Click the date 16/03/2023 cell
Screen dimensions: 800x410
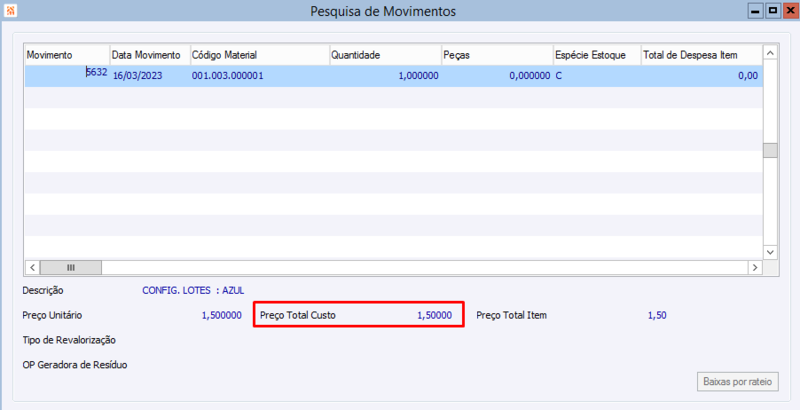point(137,75)
